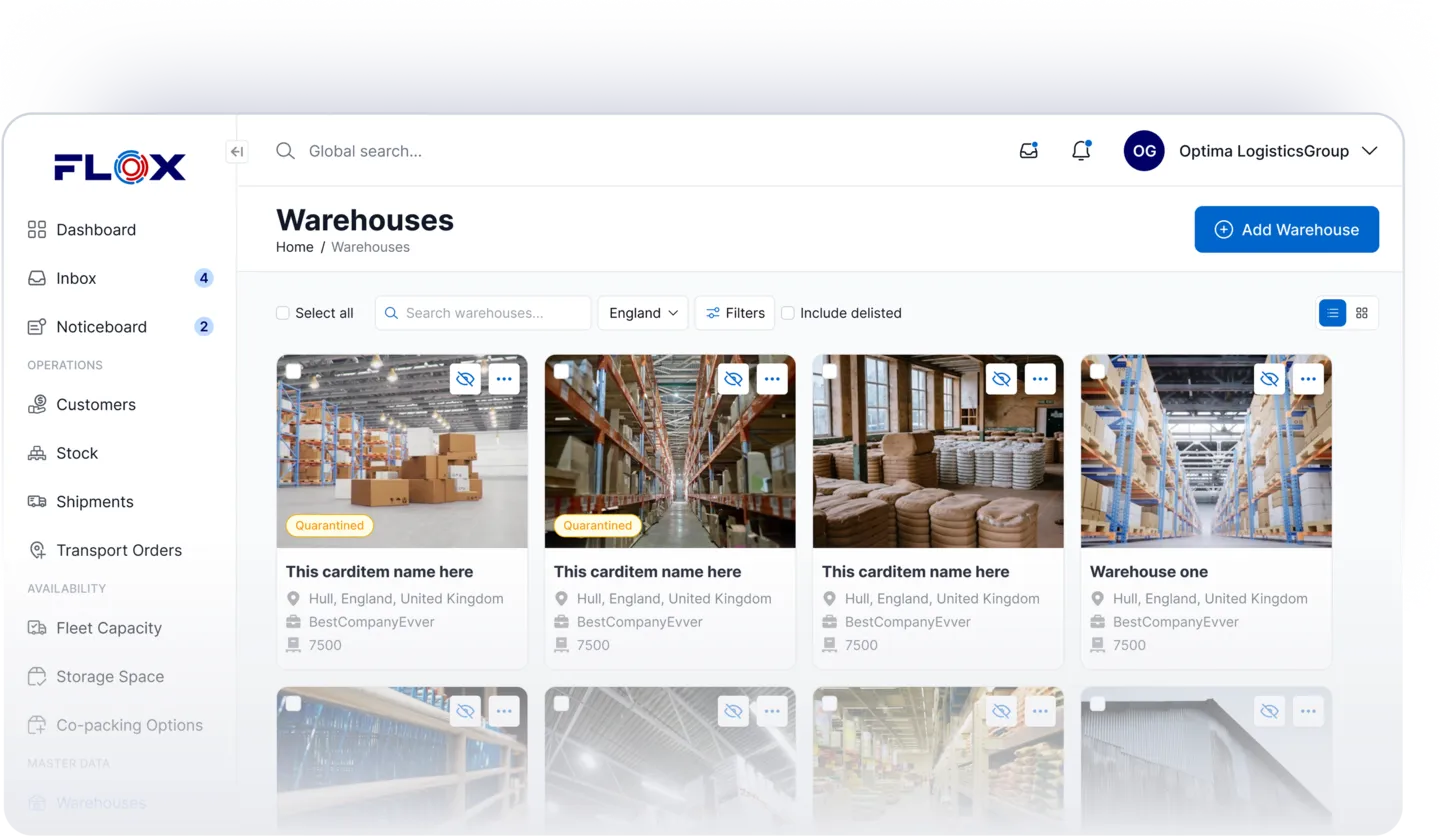Image resolution: width=1440 pixels, height=838 pixels.
Task: Open more options on second Quarantined card
Action: [772, 379]
